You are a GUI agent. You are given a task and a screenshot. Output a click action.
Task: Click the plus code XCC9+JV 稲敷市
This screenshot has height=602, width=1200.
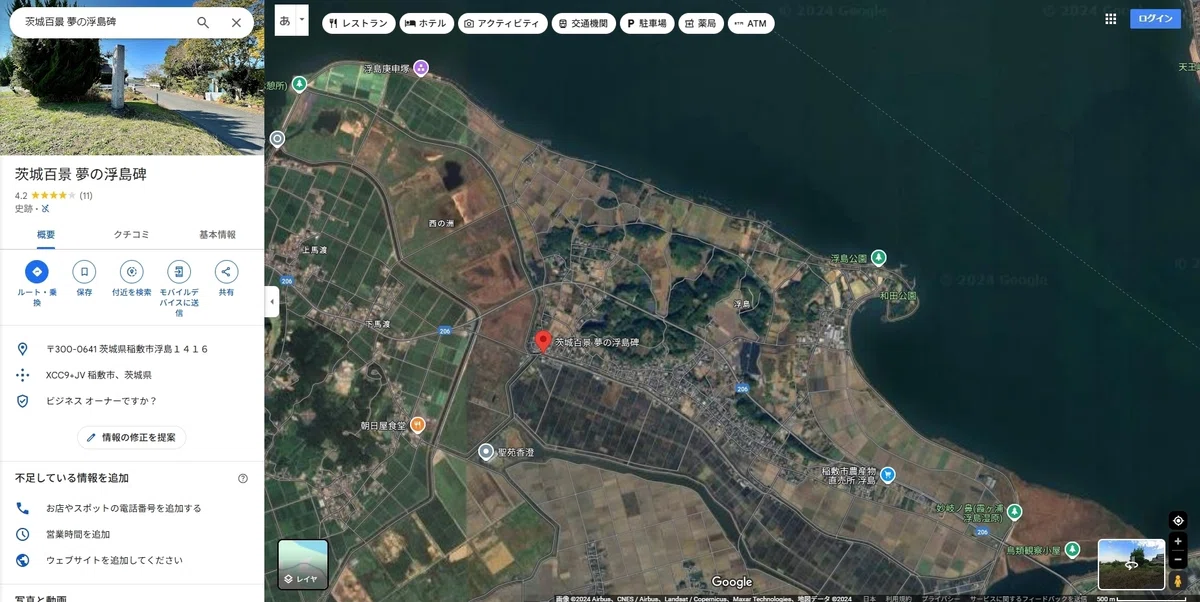click(99, 375)
